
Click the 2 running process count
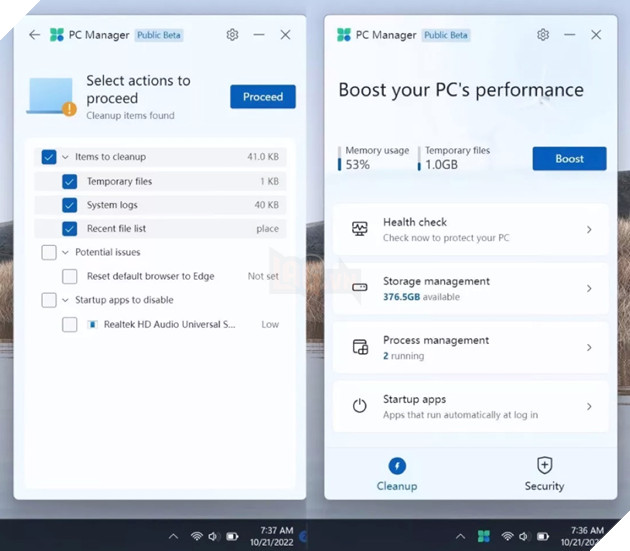tap(403, 356)
